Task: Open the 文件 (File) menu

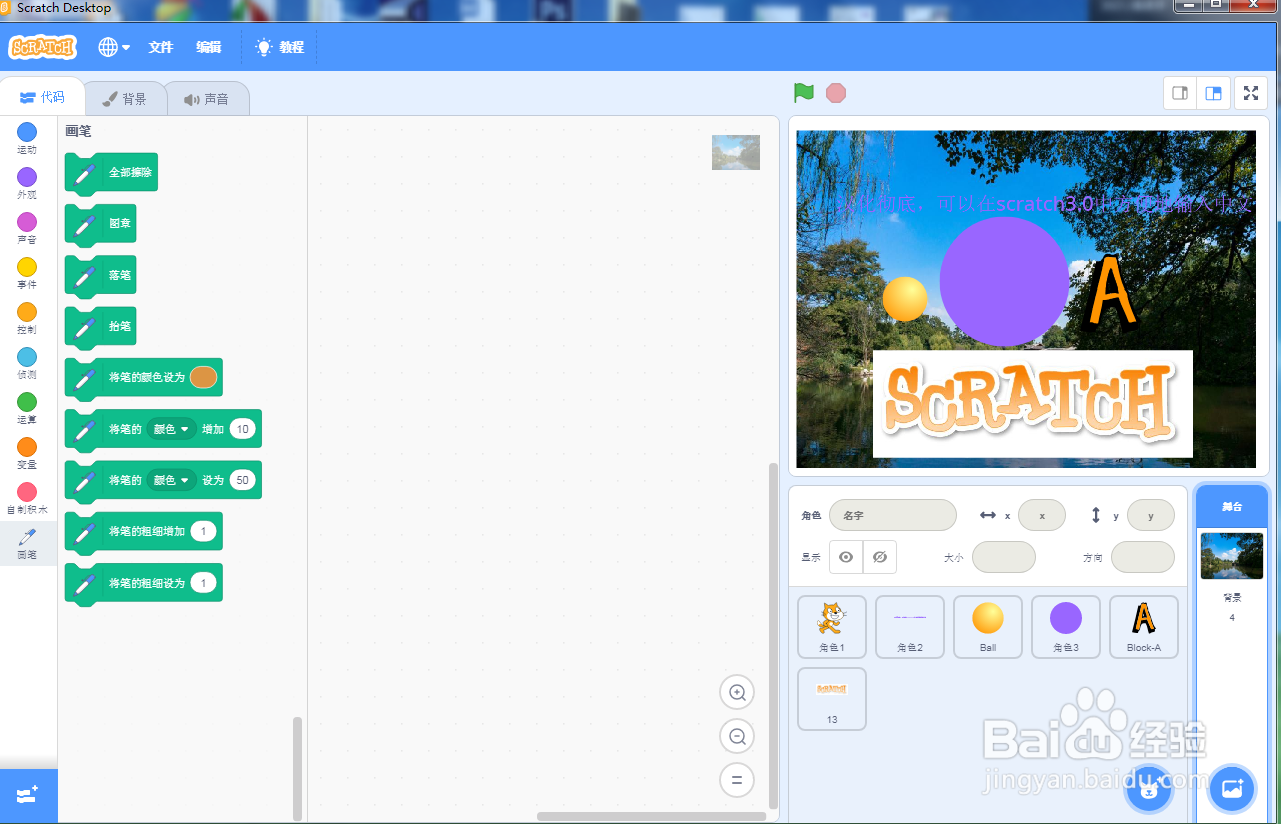Action: pyautogui.click(x=160, y=47)
